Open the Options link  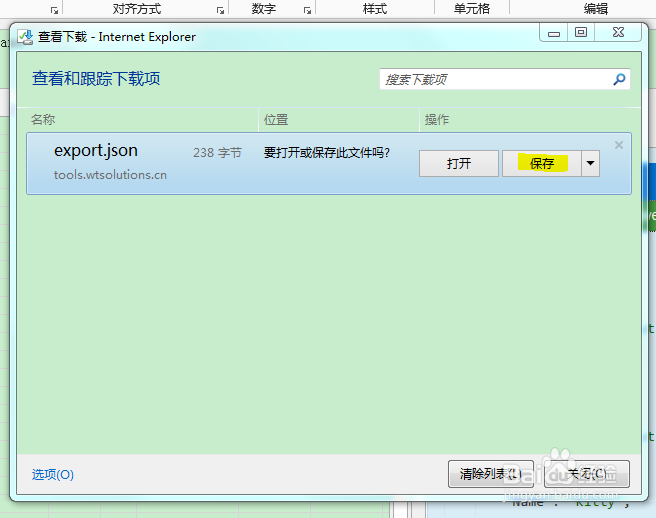coord(53,474)
